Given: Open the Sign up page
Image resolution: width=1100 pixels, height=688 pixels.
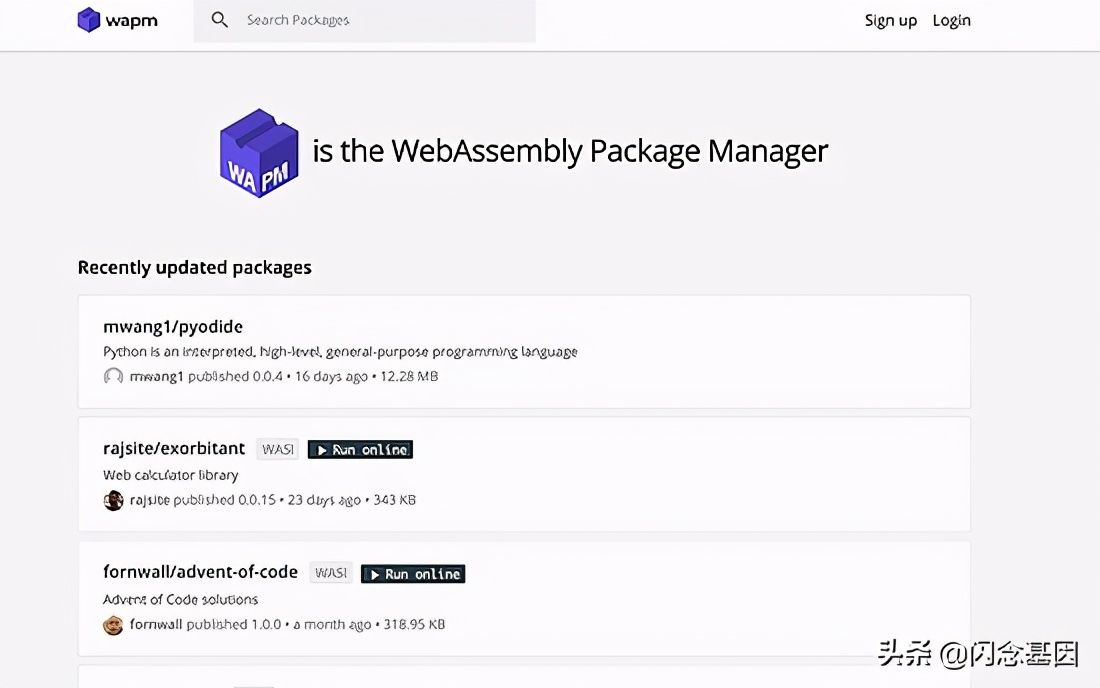Looking at the screenshot, I should 890,20.
